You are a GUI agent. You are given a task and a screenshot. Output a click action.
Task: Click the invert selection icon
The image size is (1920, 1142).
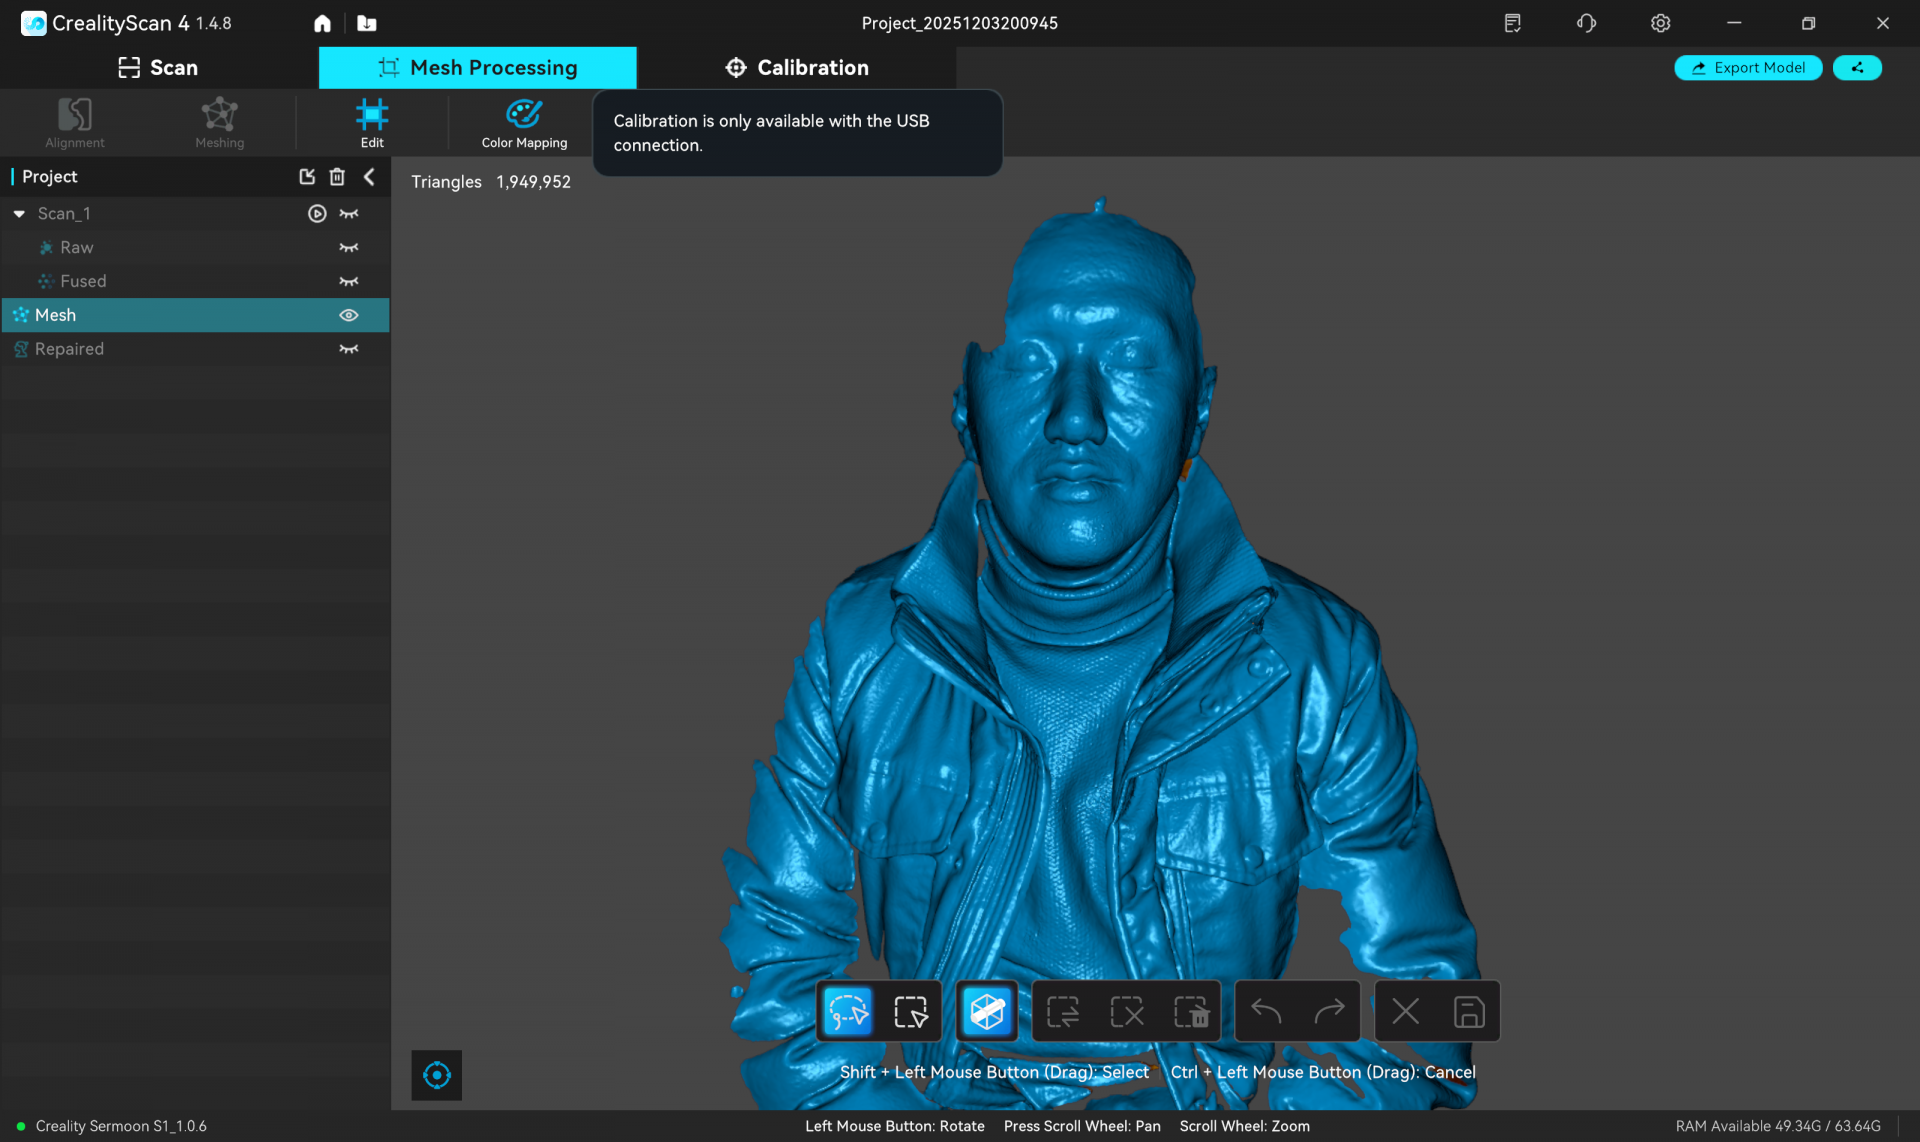[1062, 1012]
